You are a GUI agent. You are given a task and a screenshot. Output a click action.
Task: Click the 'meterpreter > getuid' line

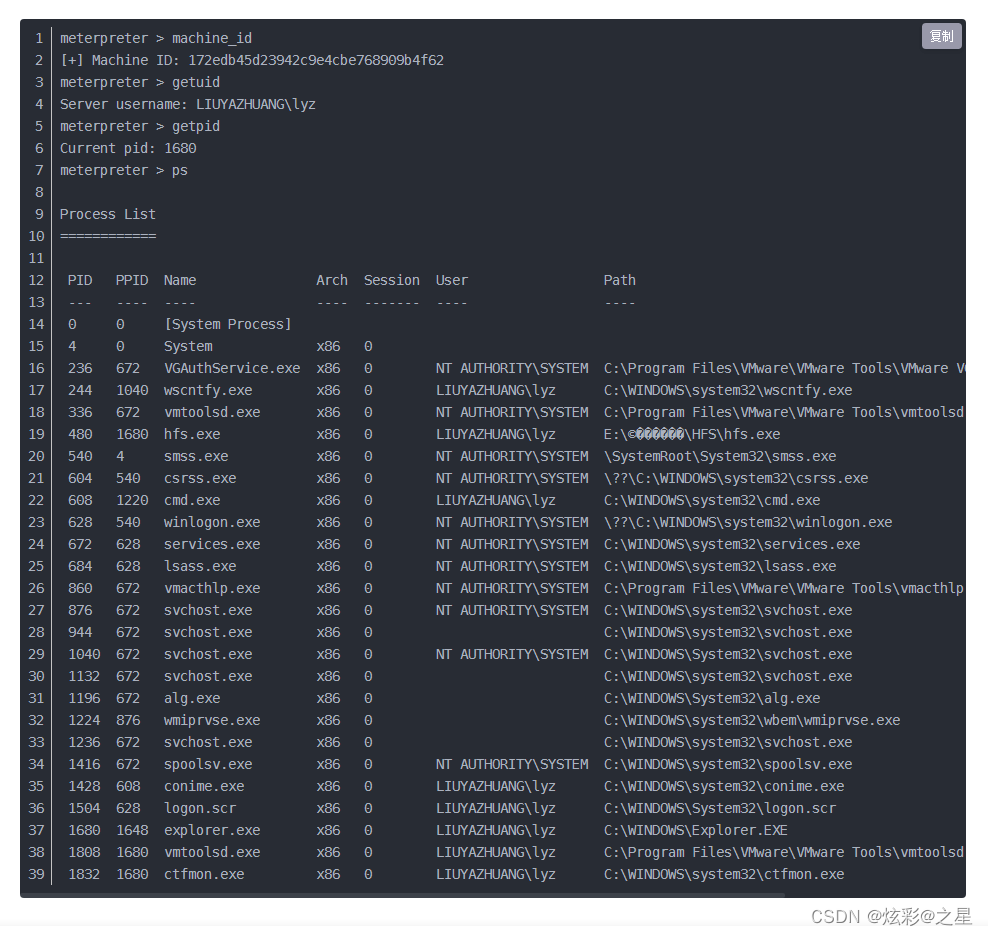[x=140, y=83]
